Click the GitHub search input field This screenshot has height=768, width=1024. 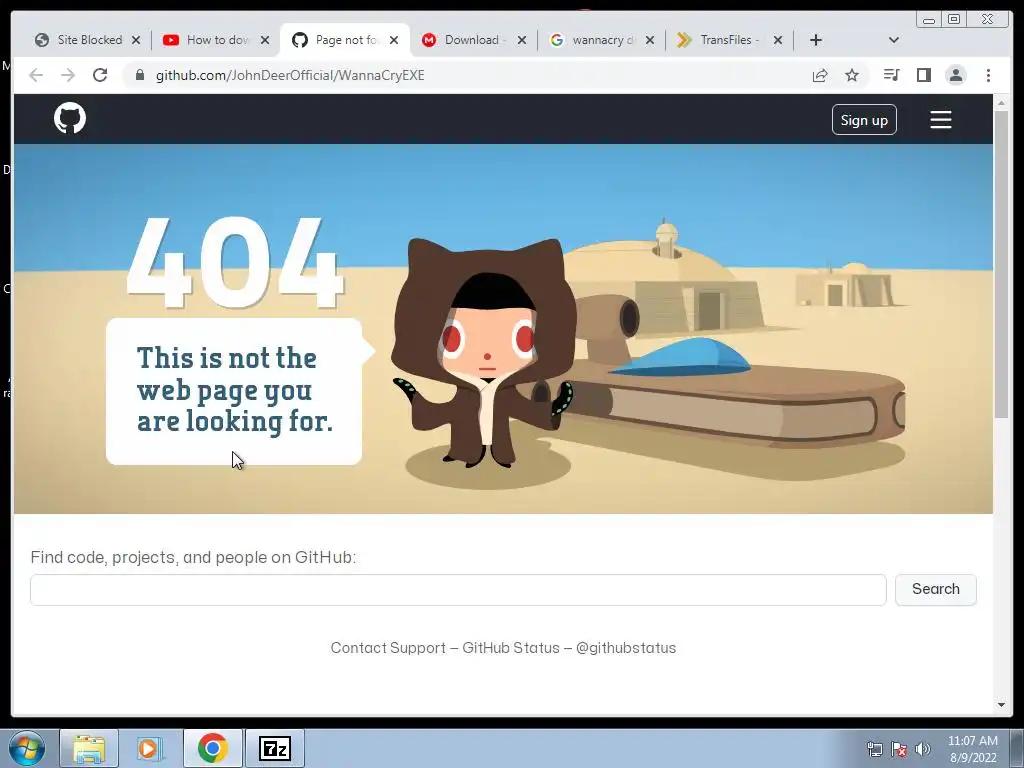(458, 590)
